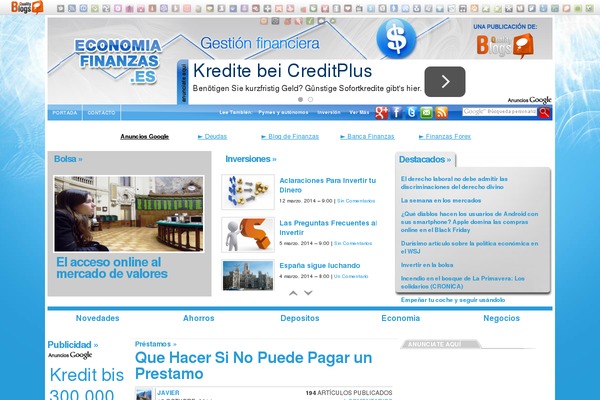600x400 pixels.
Task: Open Durísimo artículo sobre política económica link
Action: (x=470, y=247)
